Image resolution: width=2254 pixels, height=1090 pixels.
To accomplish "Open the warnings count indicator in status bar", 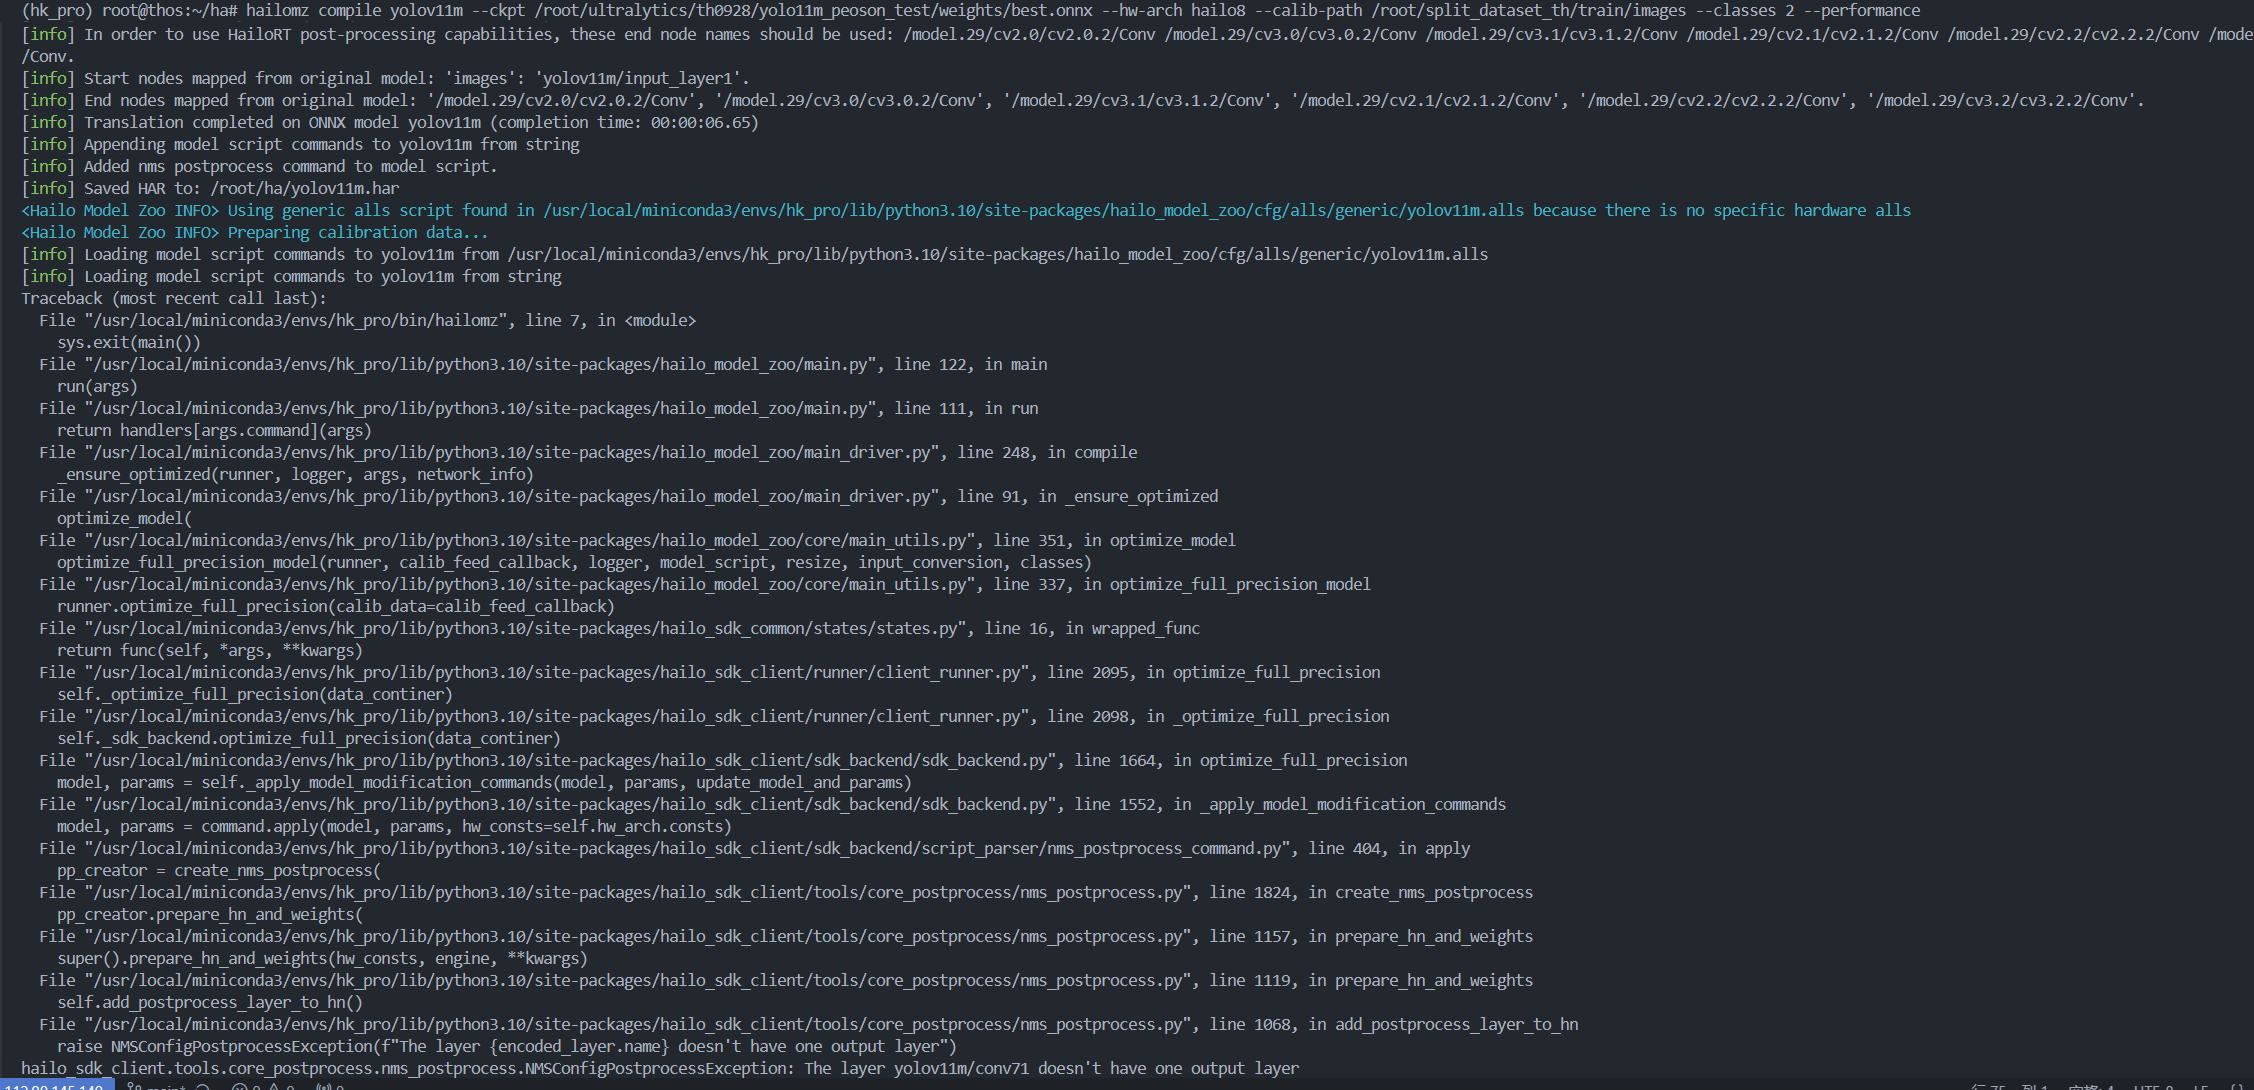I will tap(282, 1087).
